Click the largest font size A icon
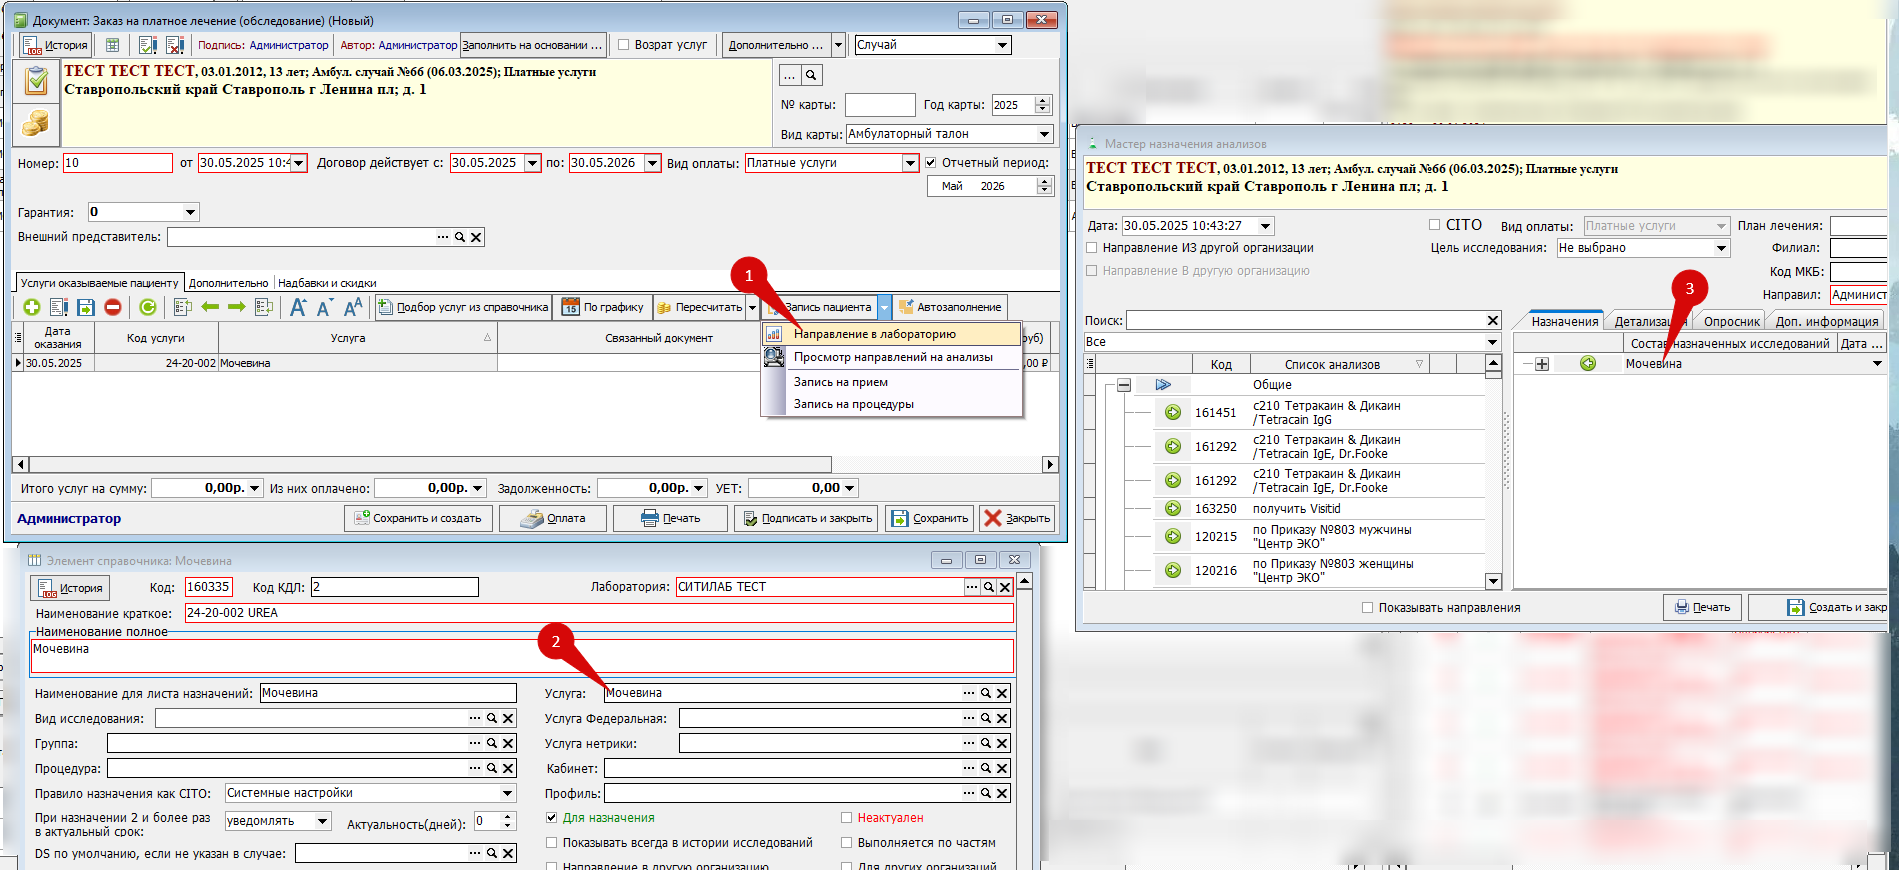 point(353,307)
